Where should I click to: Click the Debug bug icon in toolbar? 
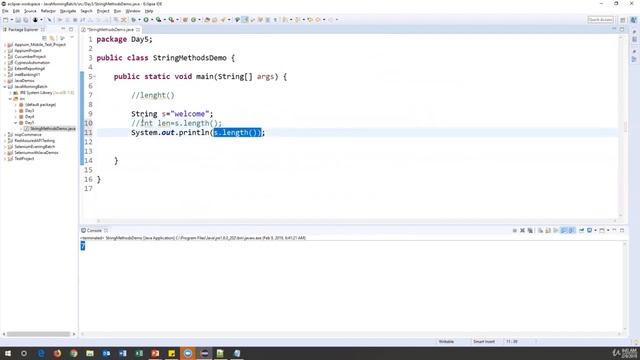133,20
